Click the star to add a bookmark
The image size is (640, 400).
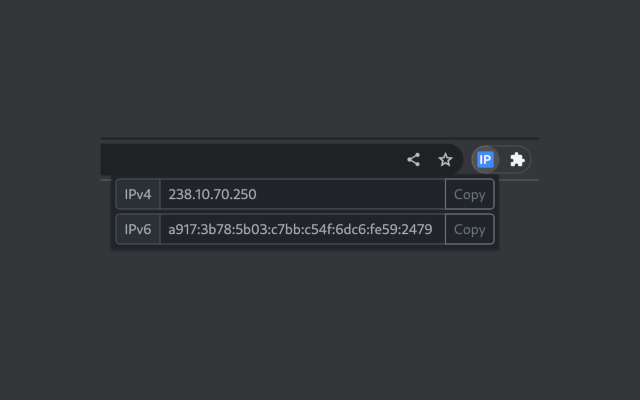coord(445,159)
